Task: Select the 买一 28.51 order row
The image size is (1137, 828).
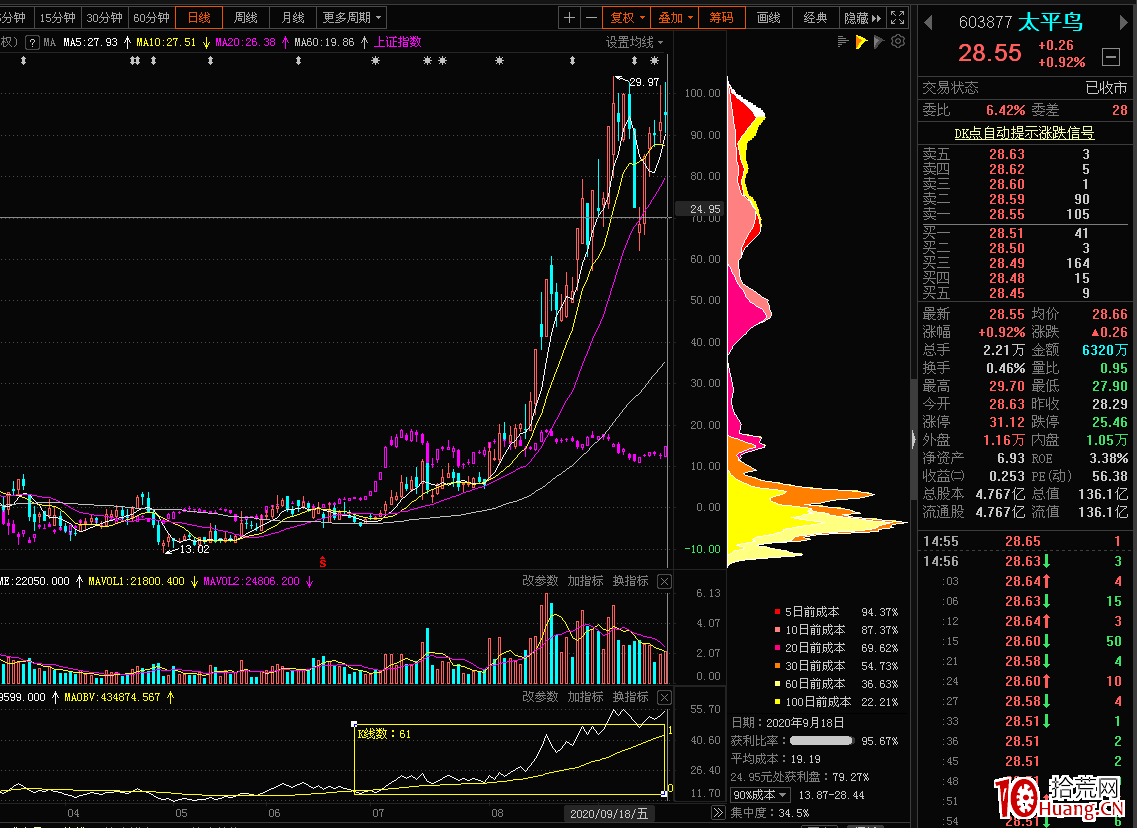Action: click(1025, 233)
